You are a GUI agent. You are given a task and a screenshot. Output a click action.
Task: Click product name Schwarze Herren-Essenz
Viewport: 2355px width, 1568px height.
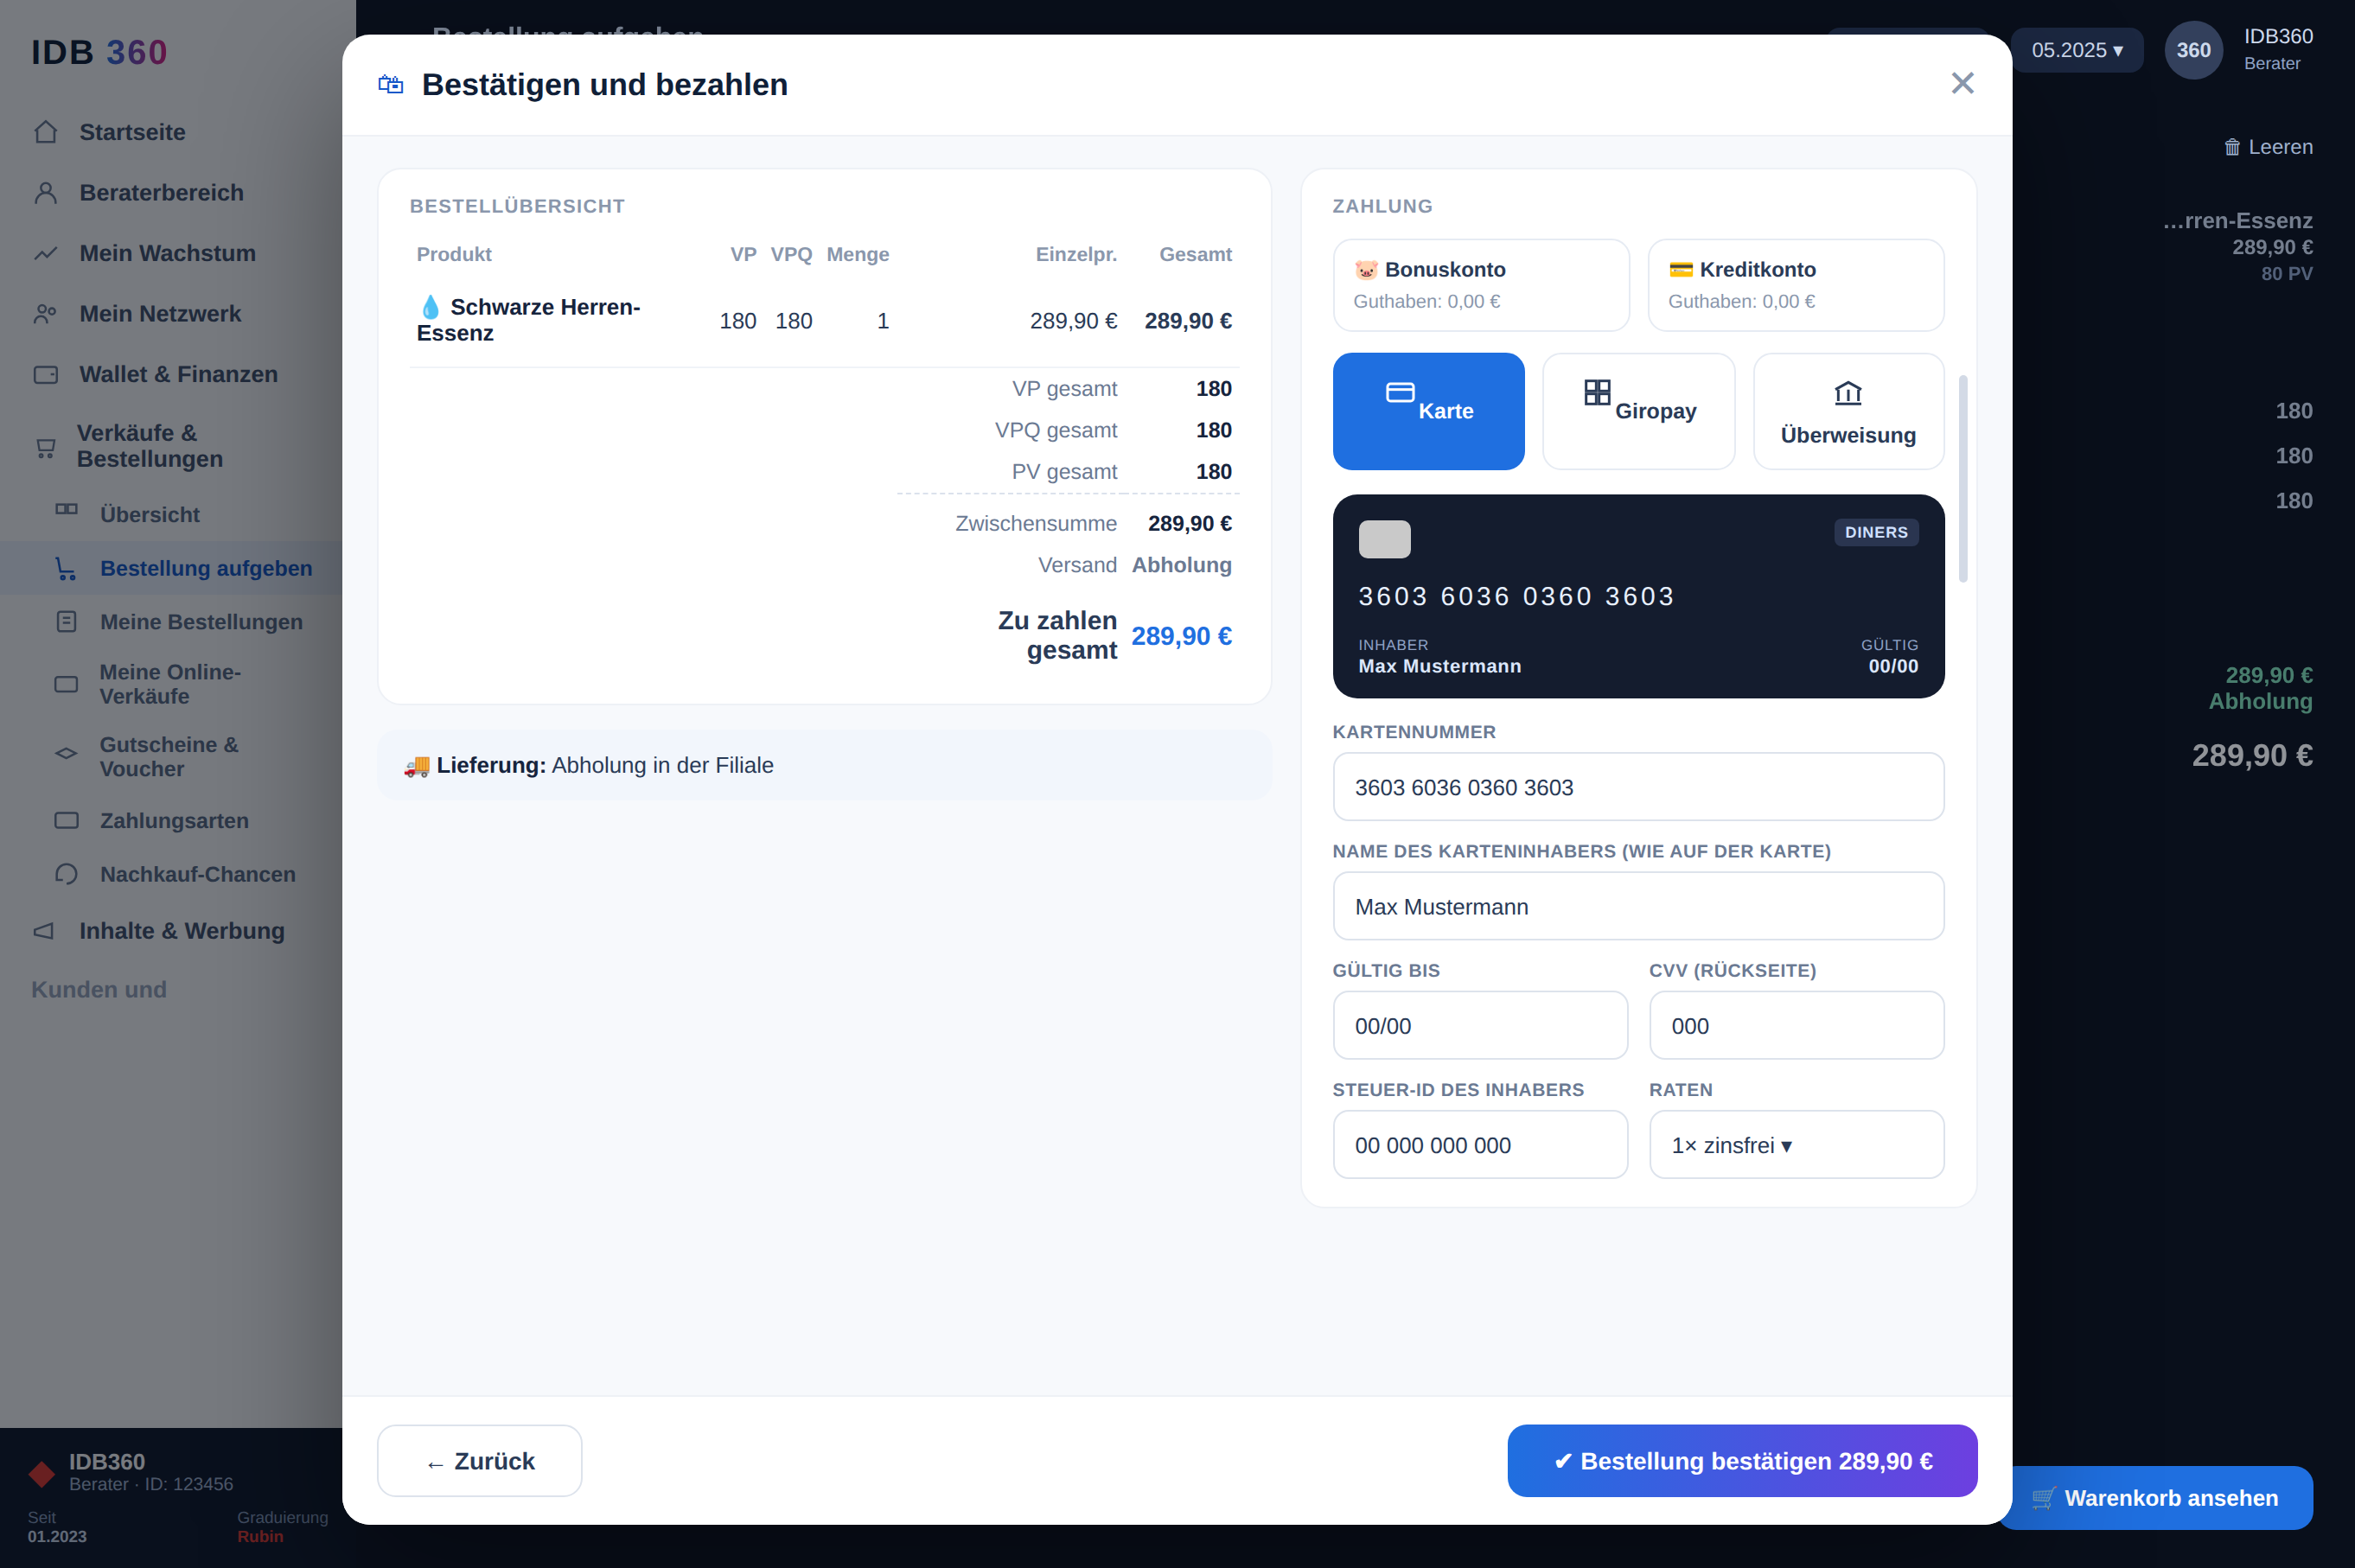(x=528, y=320)
